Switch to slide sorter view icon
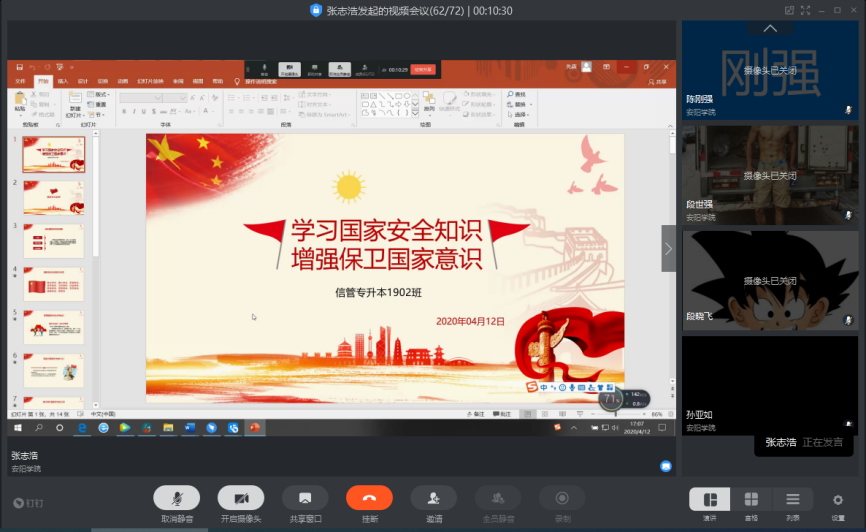 coord(545,414)
